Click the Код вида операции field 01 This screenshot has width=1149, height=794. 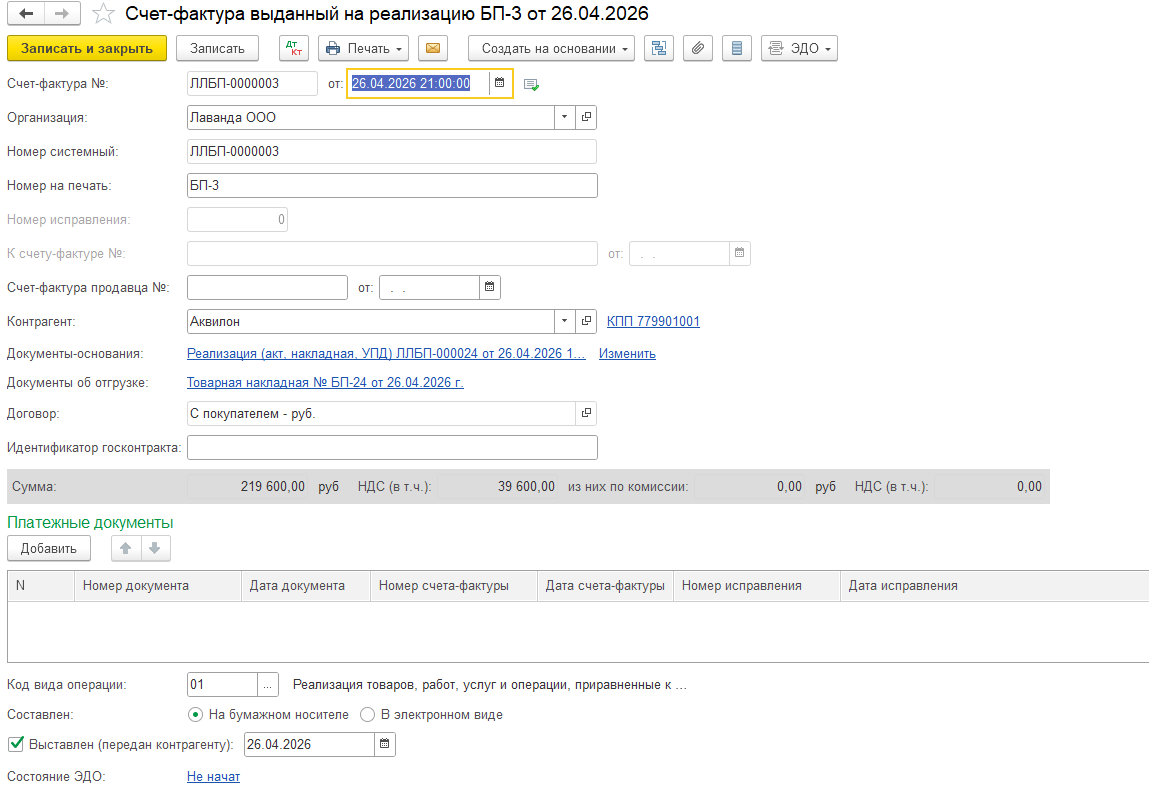(x=222, y=685)
